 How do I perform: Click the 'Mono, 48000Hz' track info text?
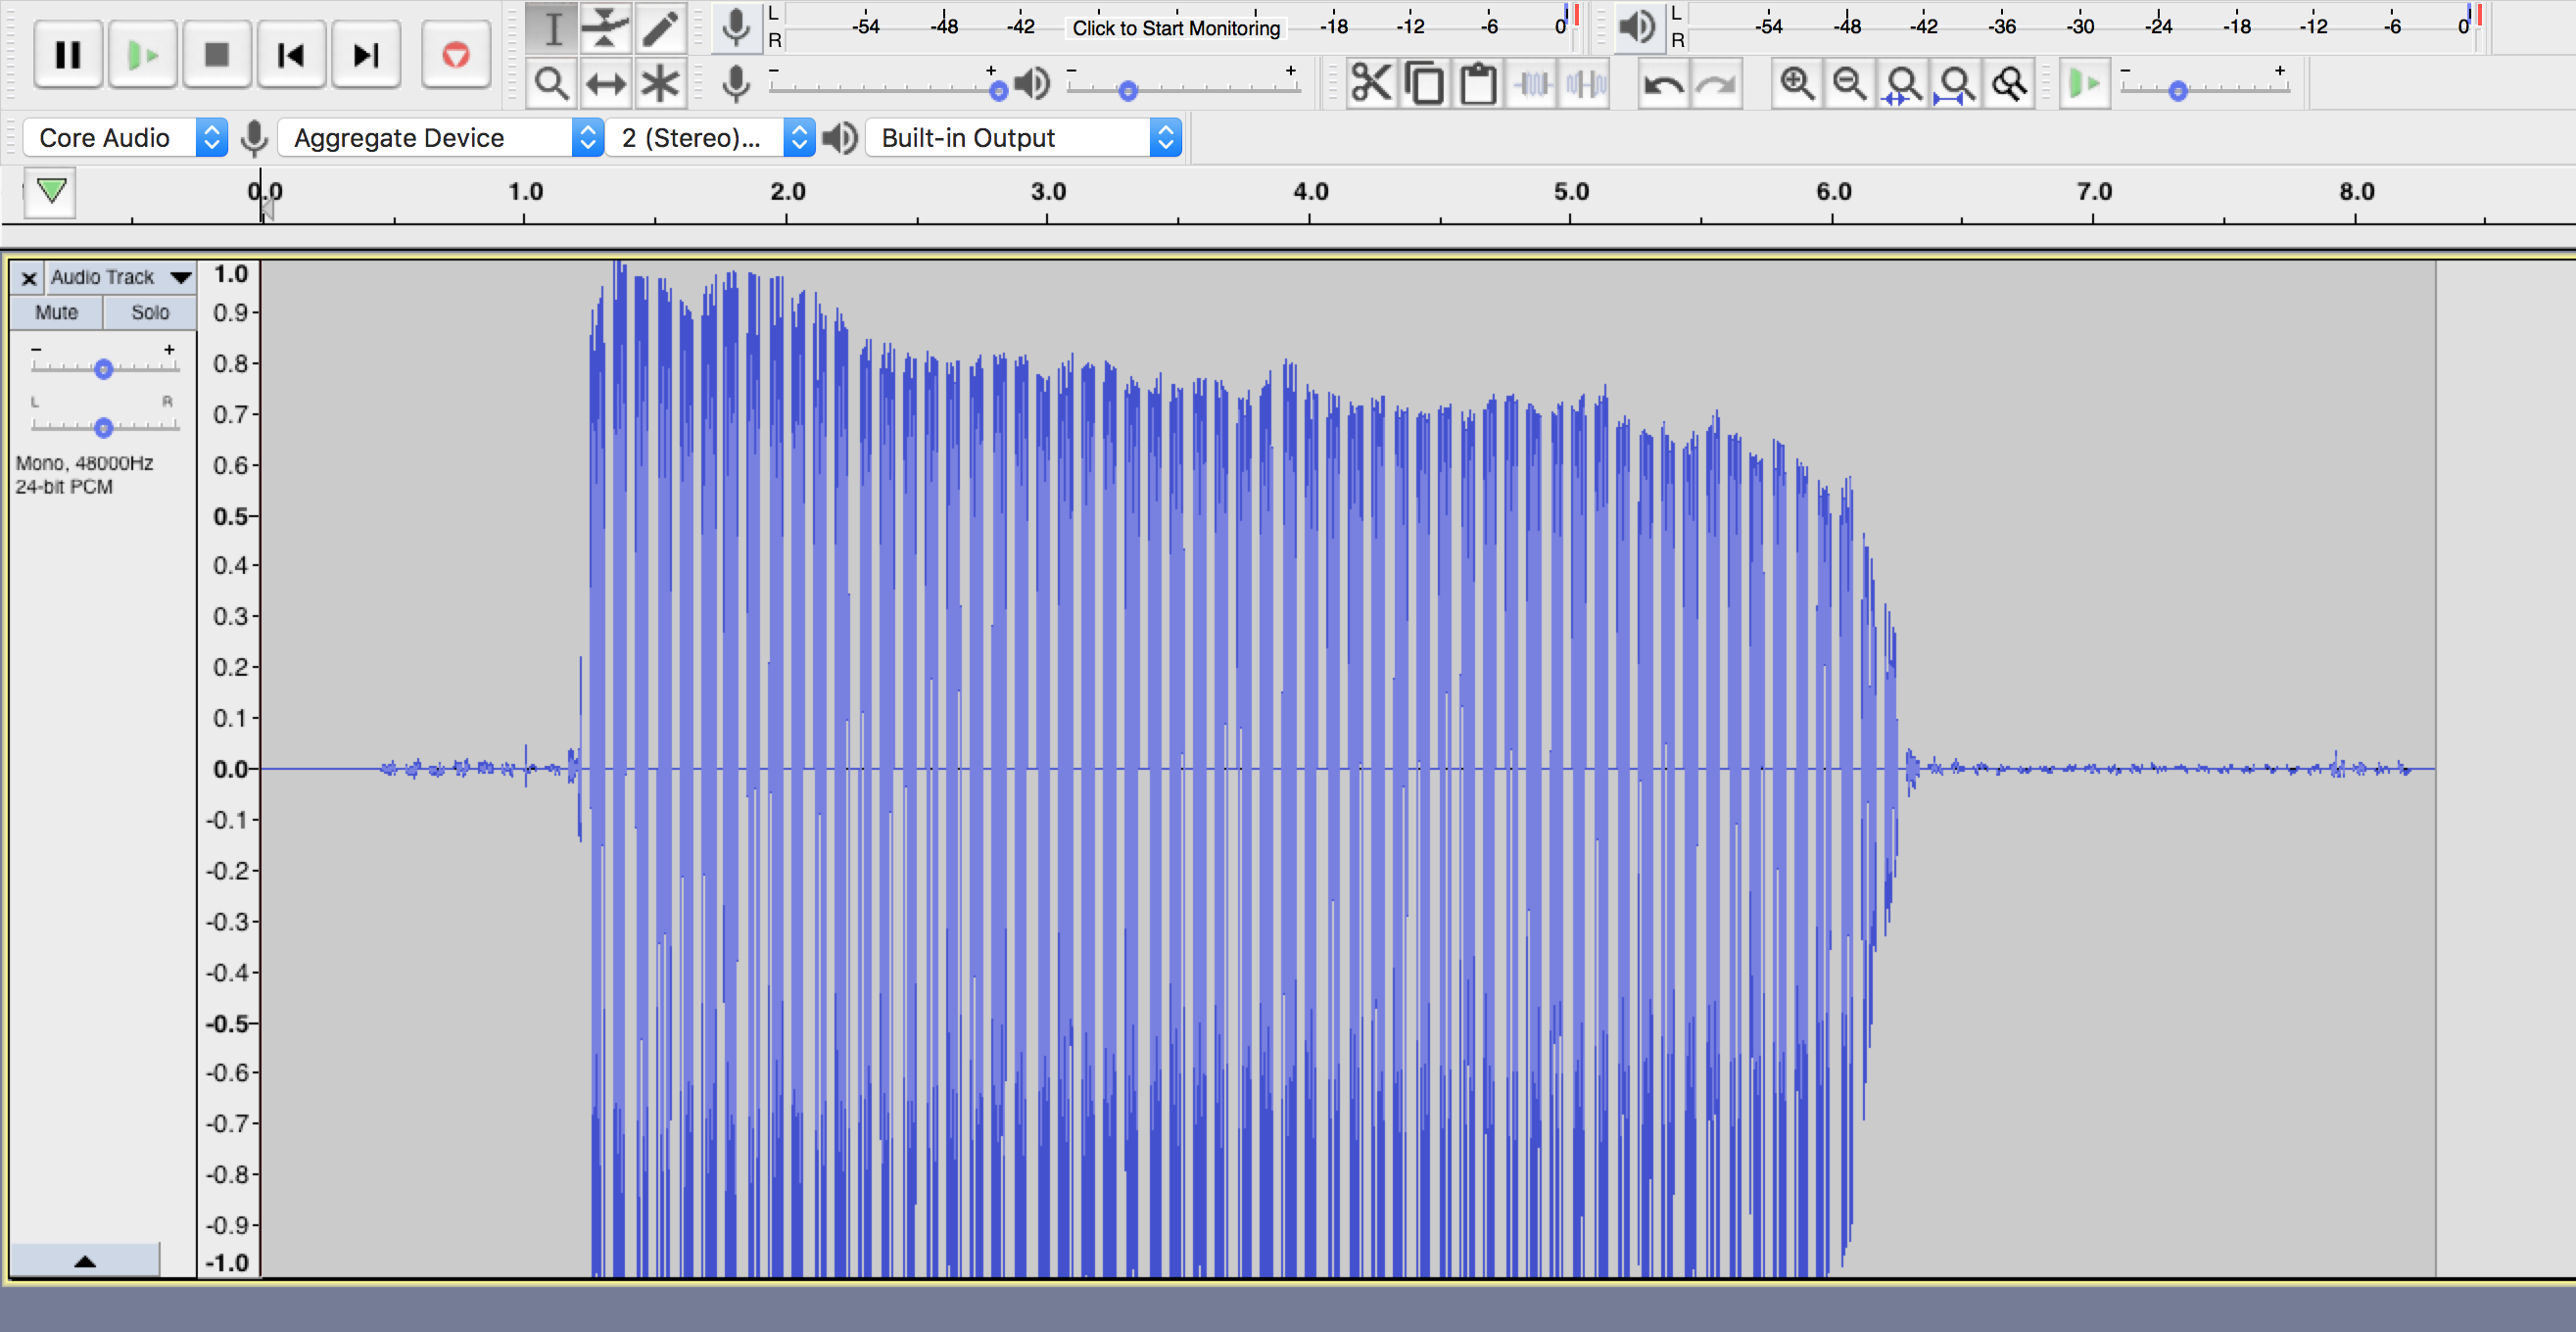(x=85, y=463)
